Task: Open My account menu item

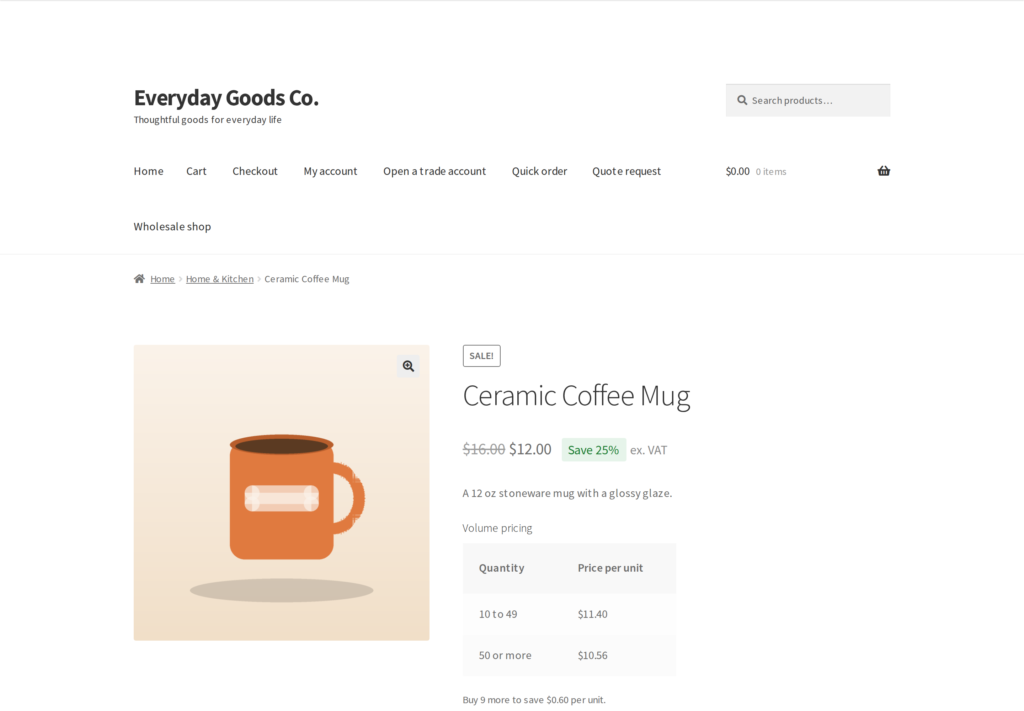Action: point(330,171)
